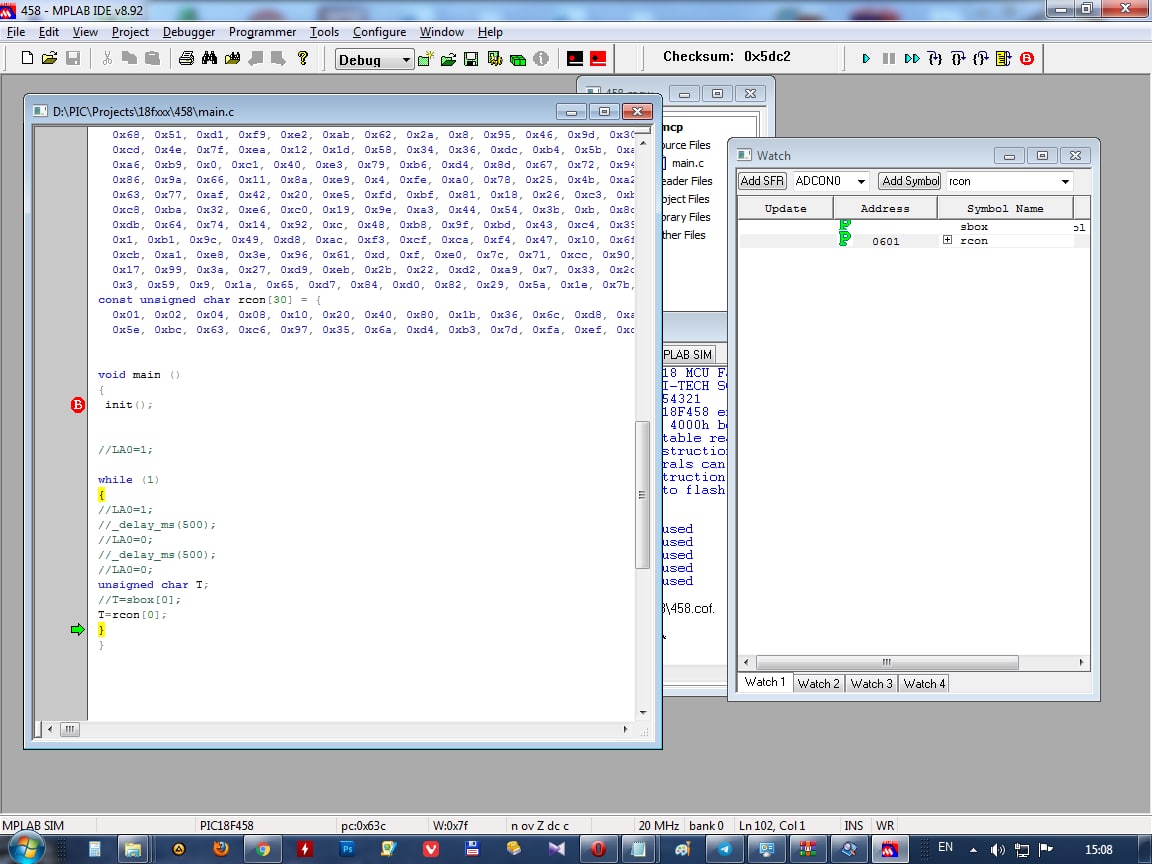This screenshot has width=1152, height=864.
Task: Create a new file from the toolbar
Action: [x=26, y=58]
